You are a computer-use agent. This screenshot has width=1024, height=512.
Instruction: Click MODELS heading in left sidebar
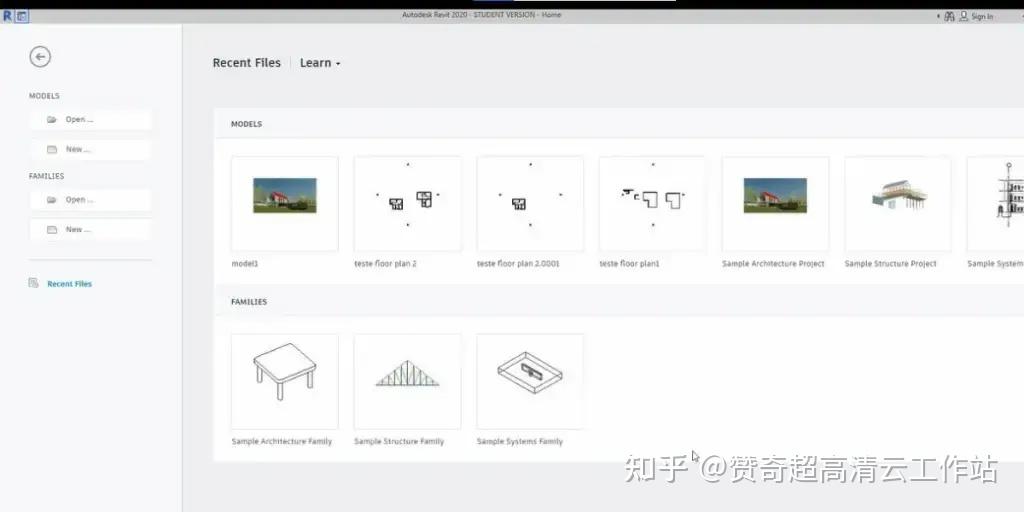pos(44,96)
